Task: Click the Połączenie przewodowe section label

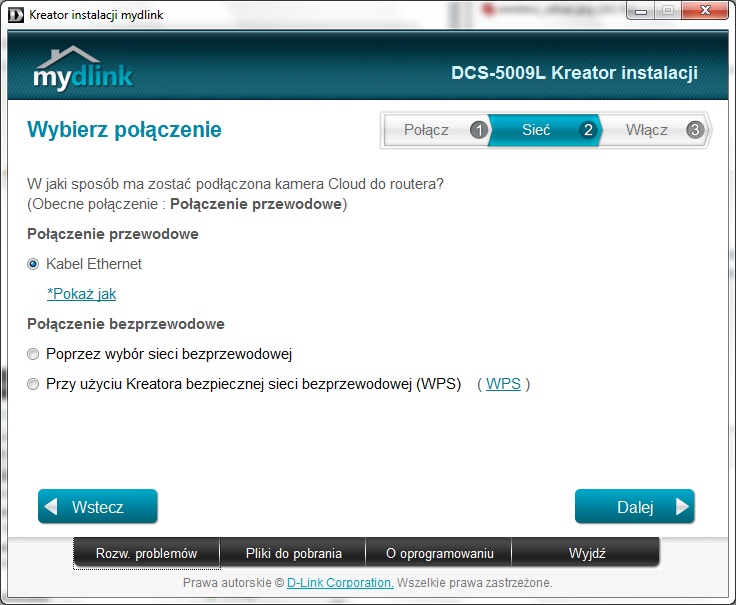Action: (113, 234)
